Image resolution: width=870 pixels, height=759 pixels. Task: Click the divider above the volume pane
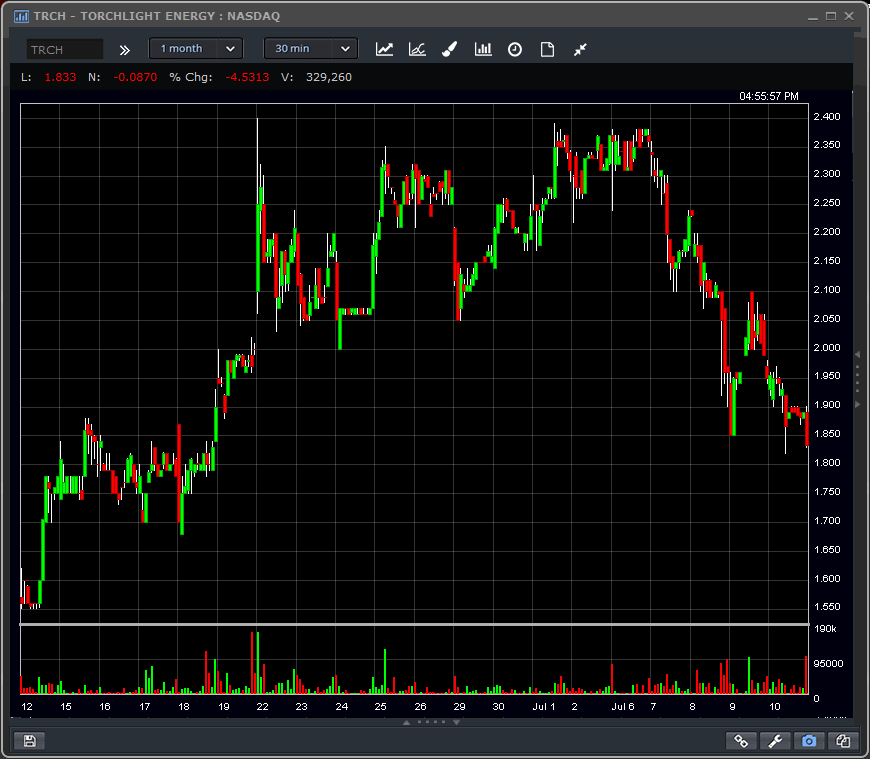point(414,625)
